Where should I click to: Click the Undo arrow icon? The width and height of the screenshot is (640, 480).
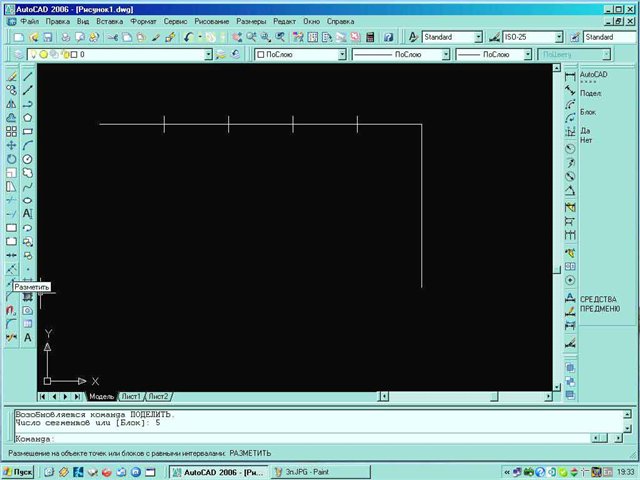click(188, 37)
